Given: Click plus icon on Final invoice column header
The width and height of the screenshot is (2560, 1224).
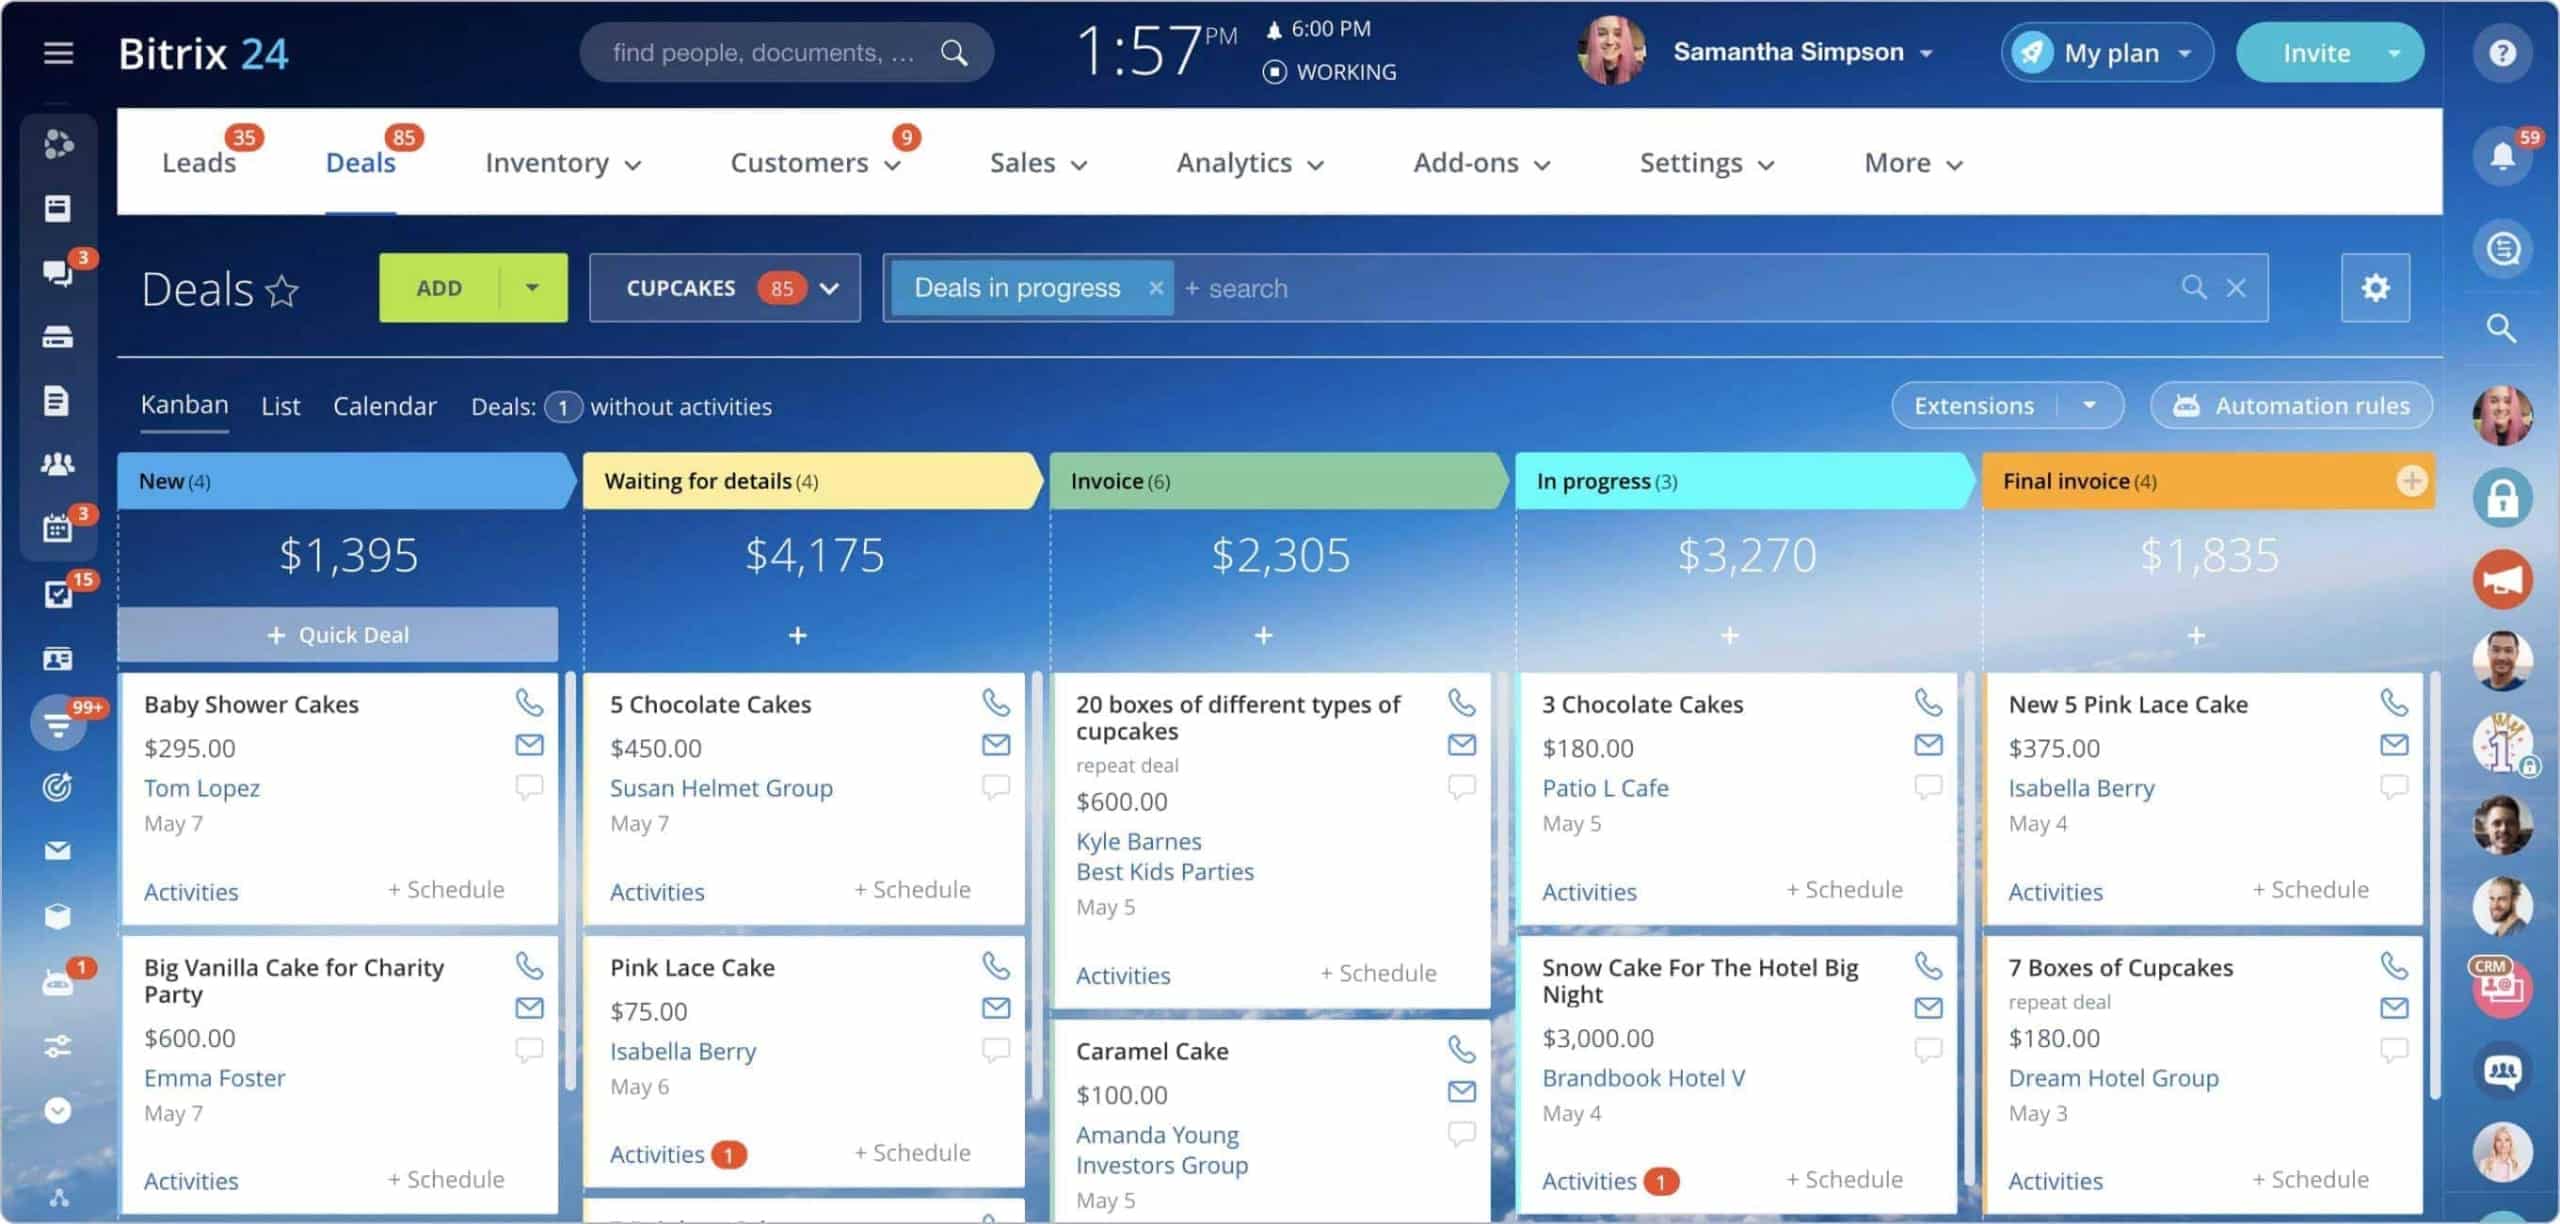Looking at the screenshot, I should (x=2411, y=481).
